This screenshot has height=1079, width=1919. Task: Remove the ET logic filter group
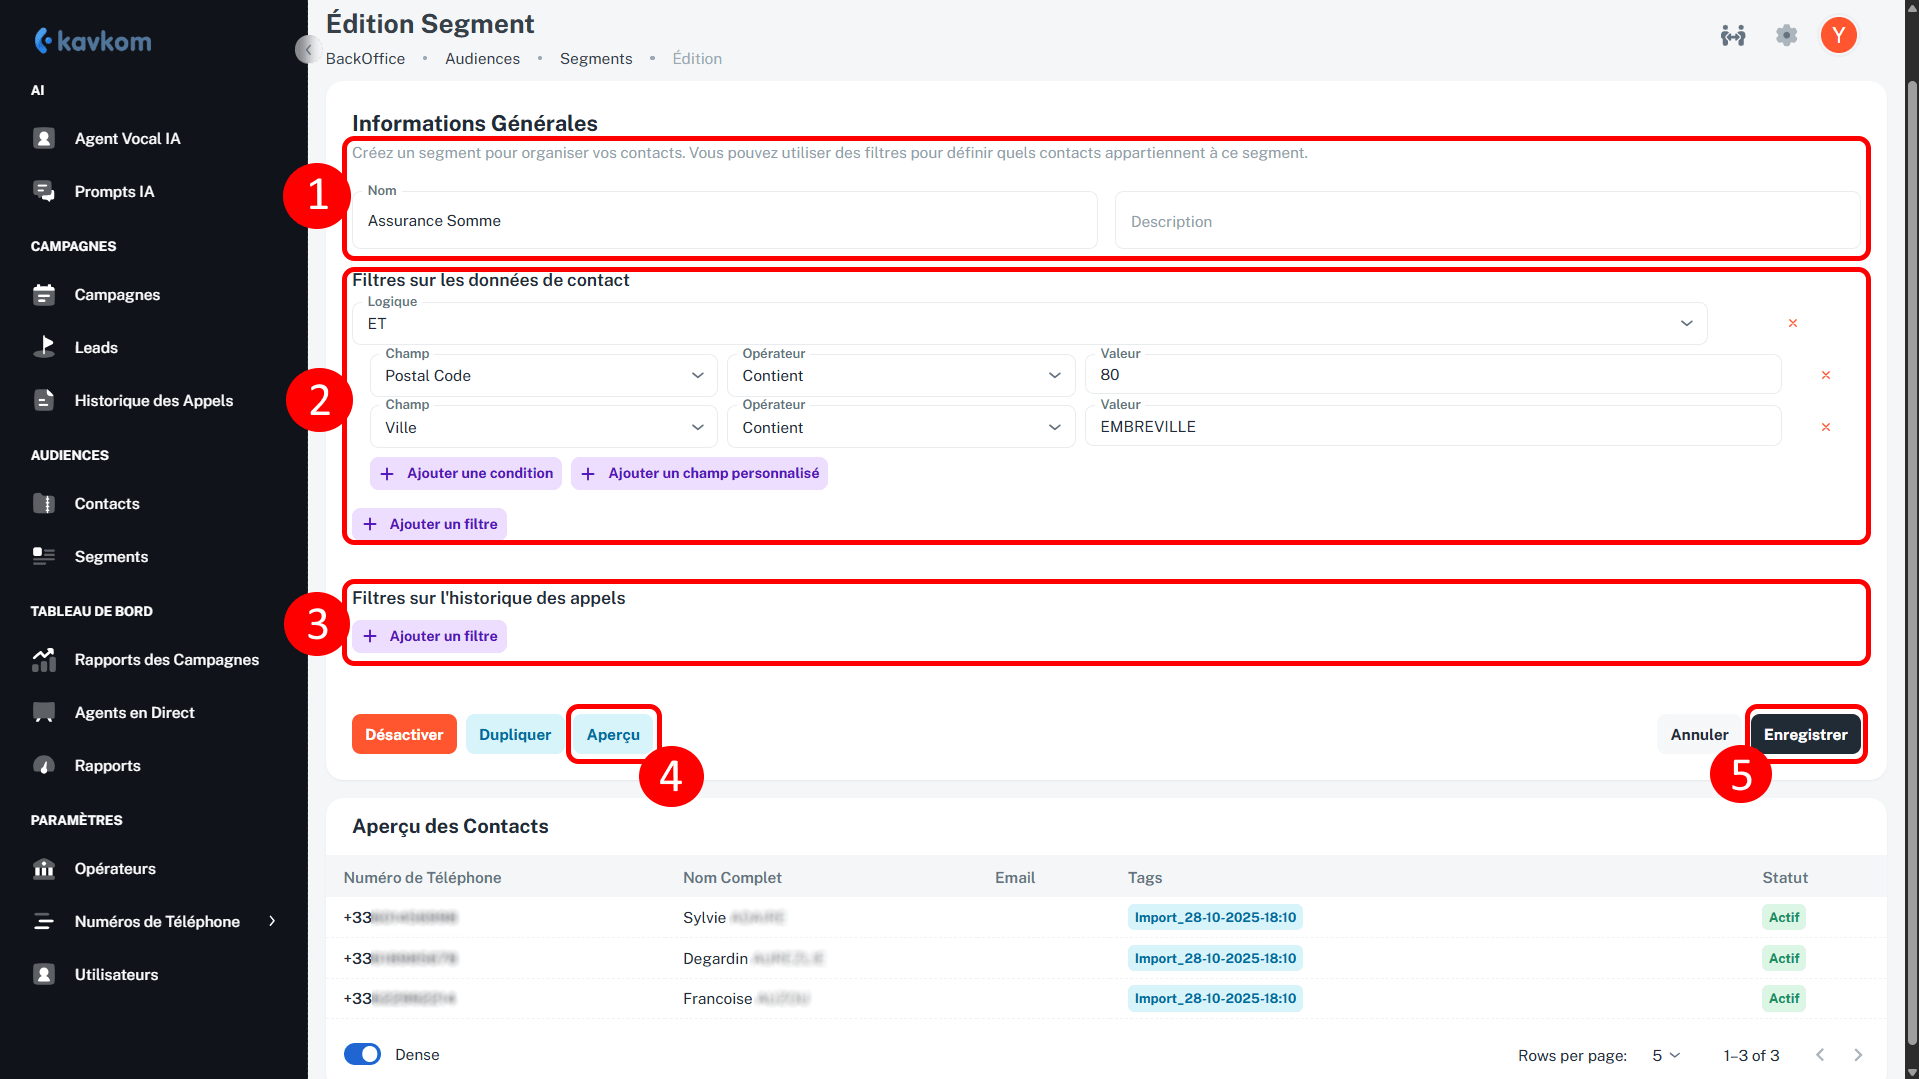point(1792,323)
